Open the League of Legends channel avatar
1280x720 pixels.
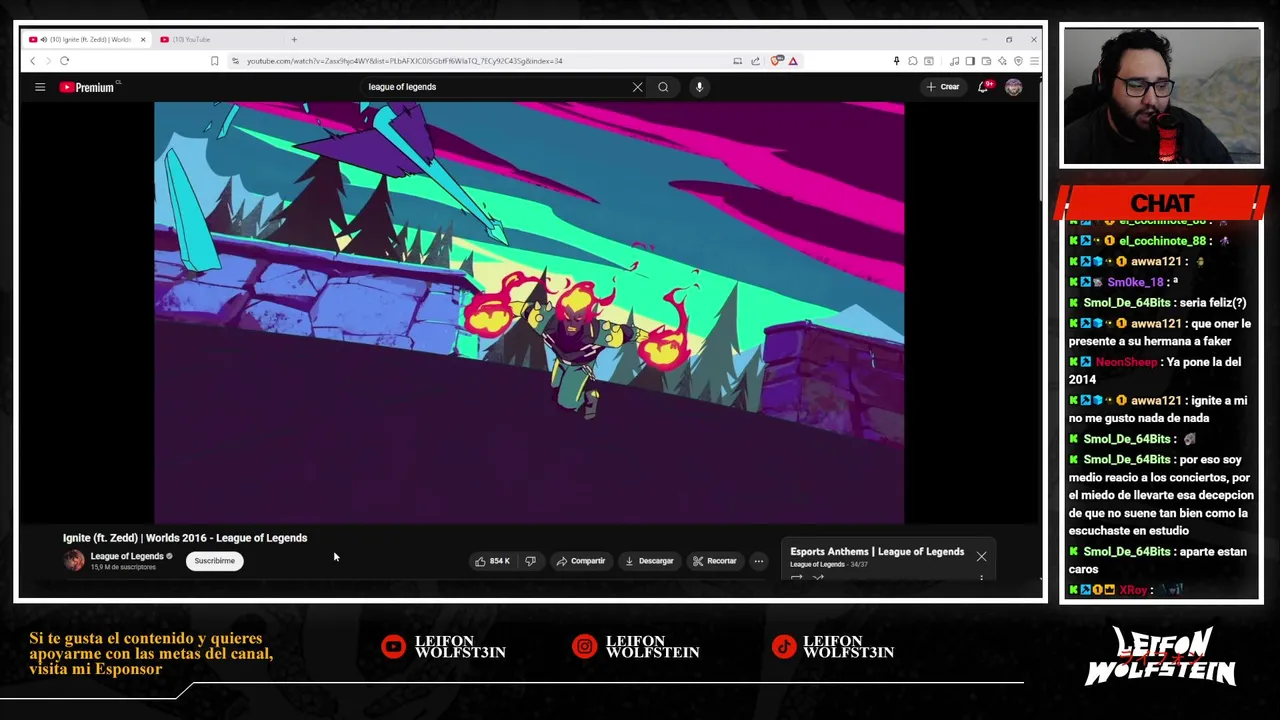click(74, 561)
